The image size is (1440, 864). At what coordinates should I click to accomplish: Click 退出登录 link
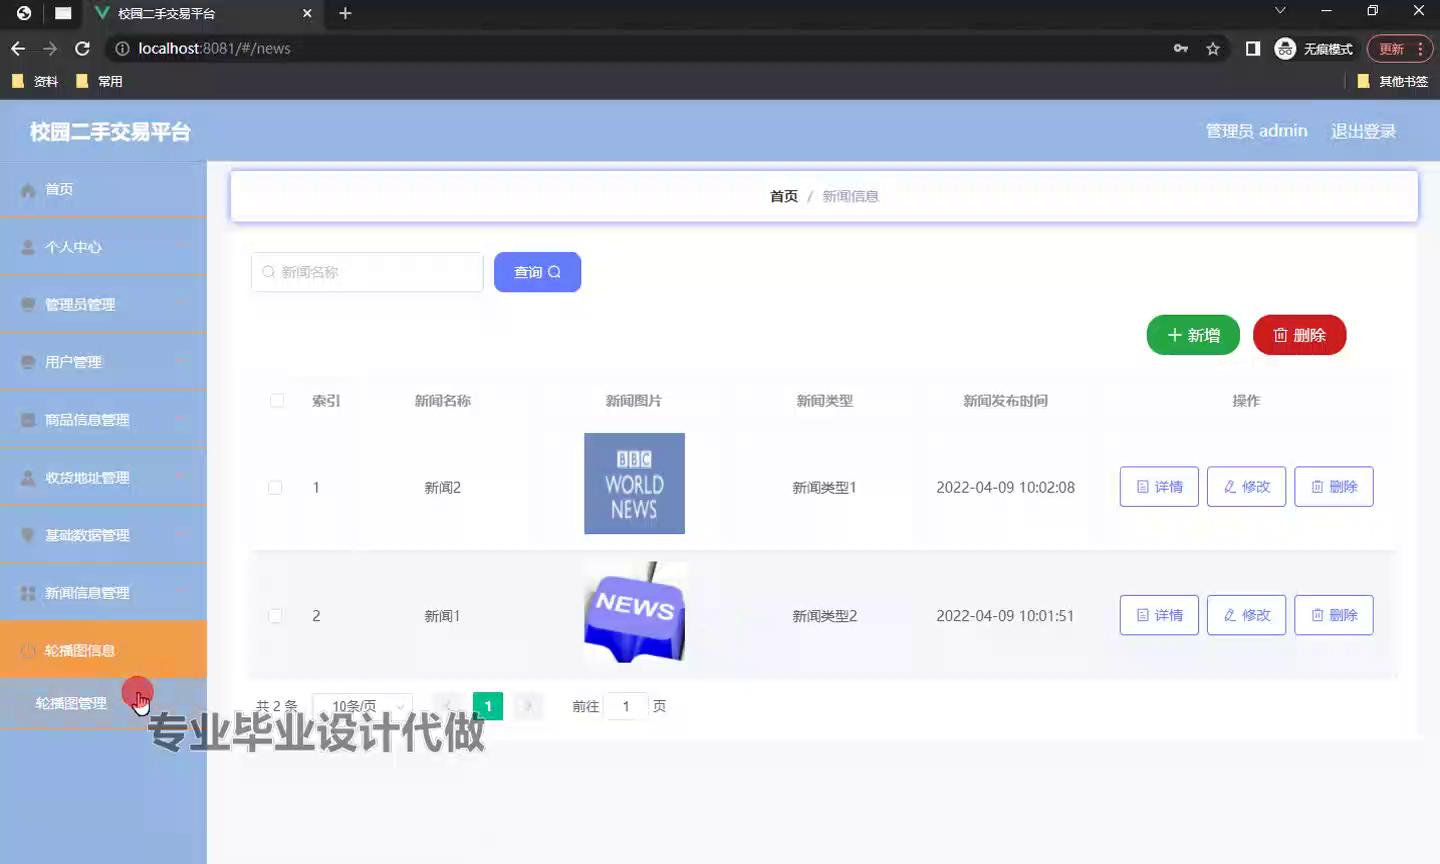pyautogui.click(x=1363, y=131)
